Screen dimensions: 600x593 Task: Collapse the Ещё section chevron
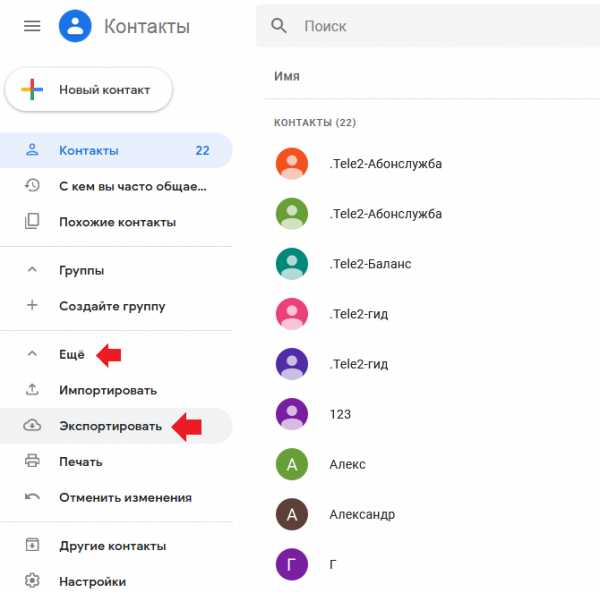click(32, 354)
